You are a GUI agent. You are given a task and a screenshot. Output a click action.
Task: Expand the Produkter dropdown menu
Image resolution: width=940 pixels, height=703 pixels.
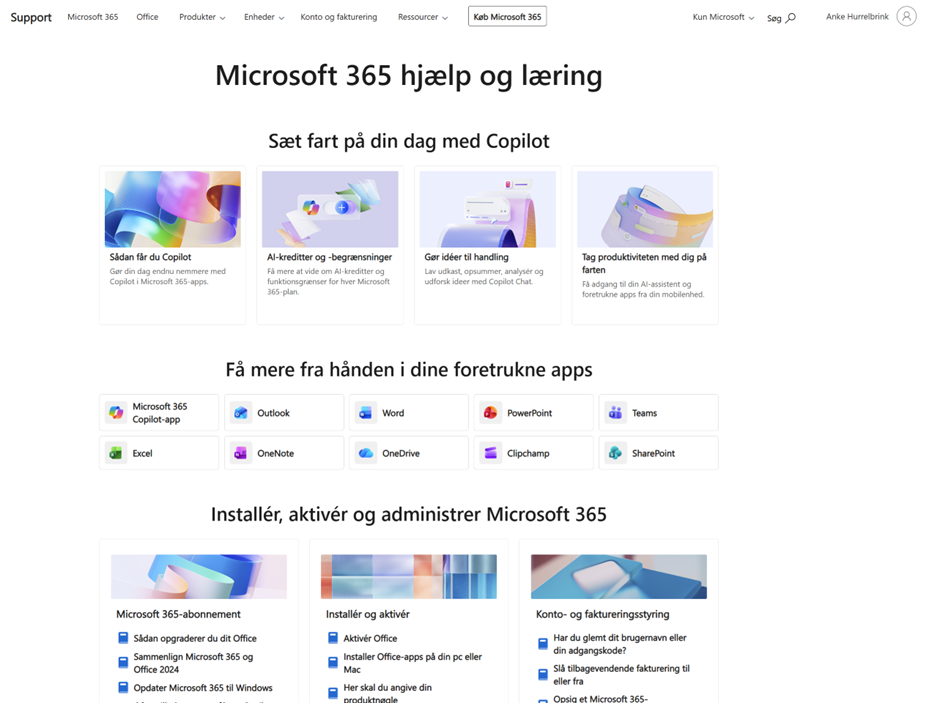click(202, 17)
